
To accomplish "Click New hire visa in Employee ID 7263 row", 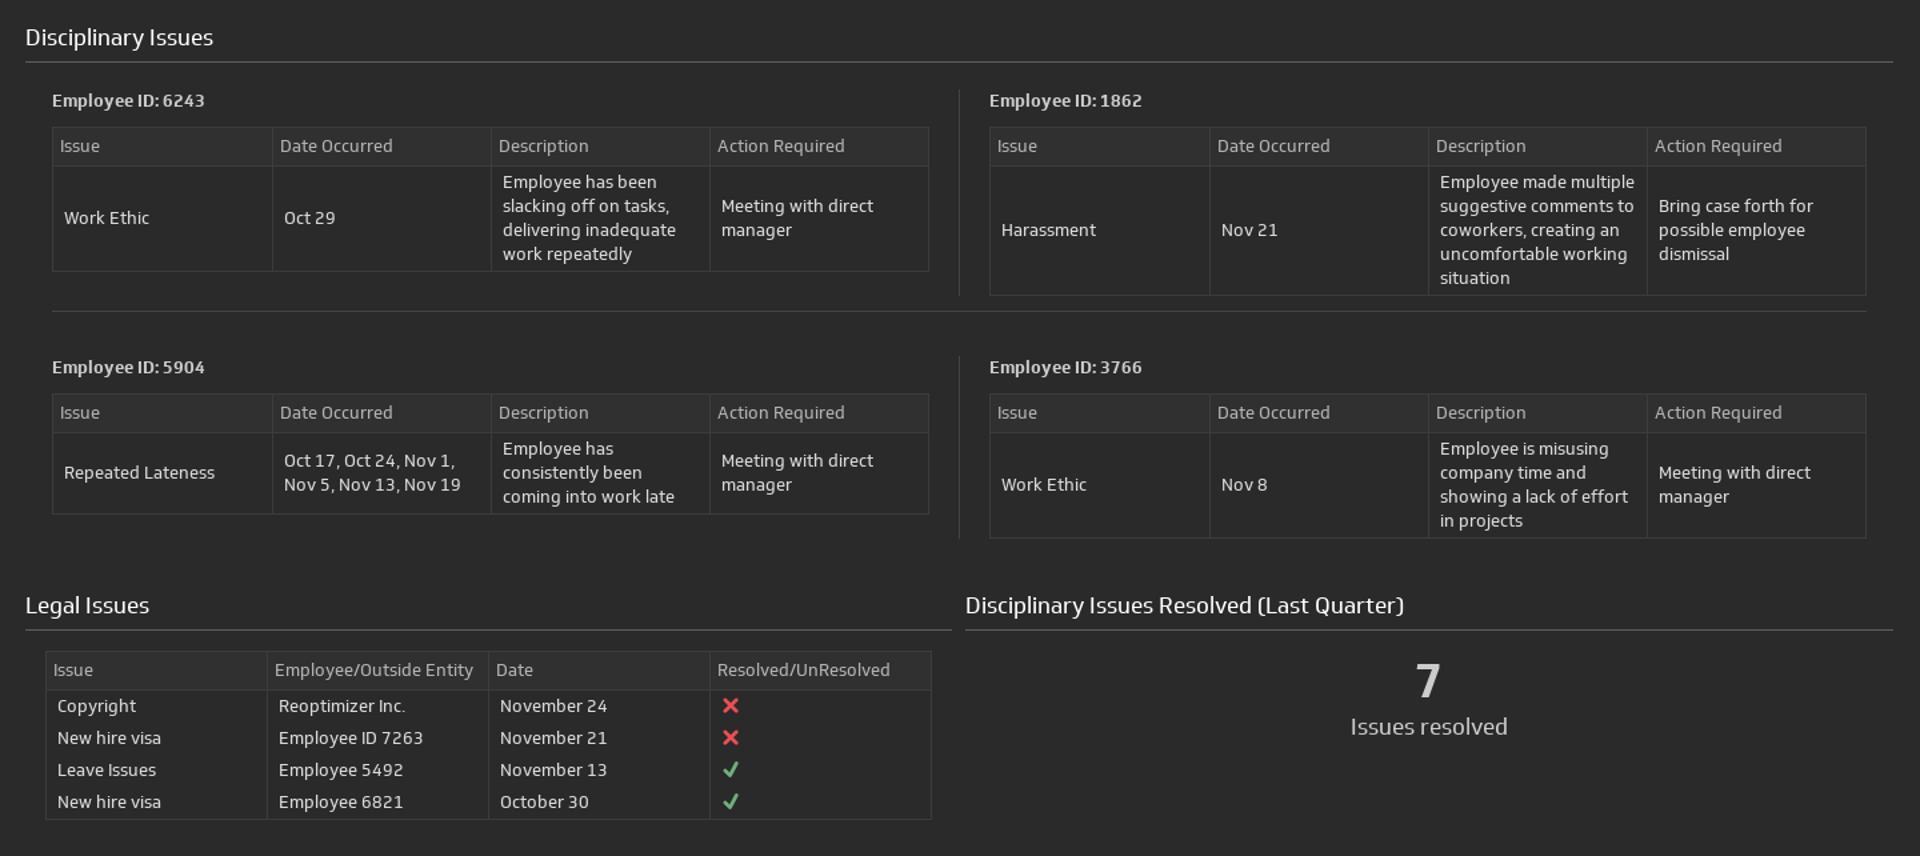I will 156,738.
